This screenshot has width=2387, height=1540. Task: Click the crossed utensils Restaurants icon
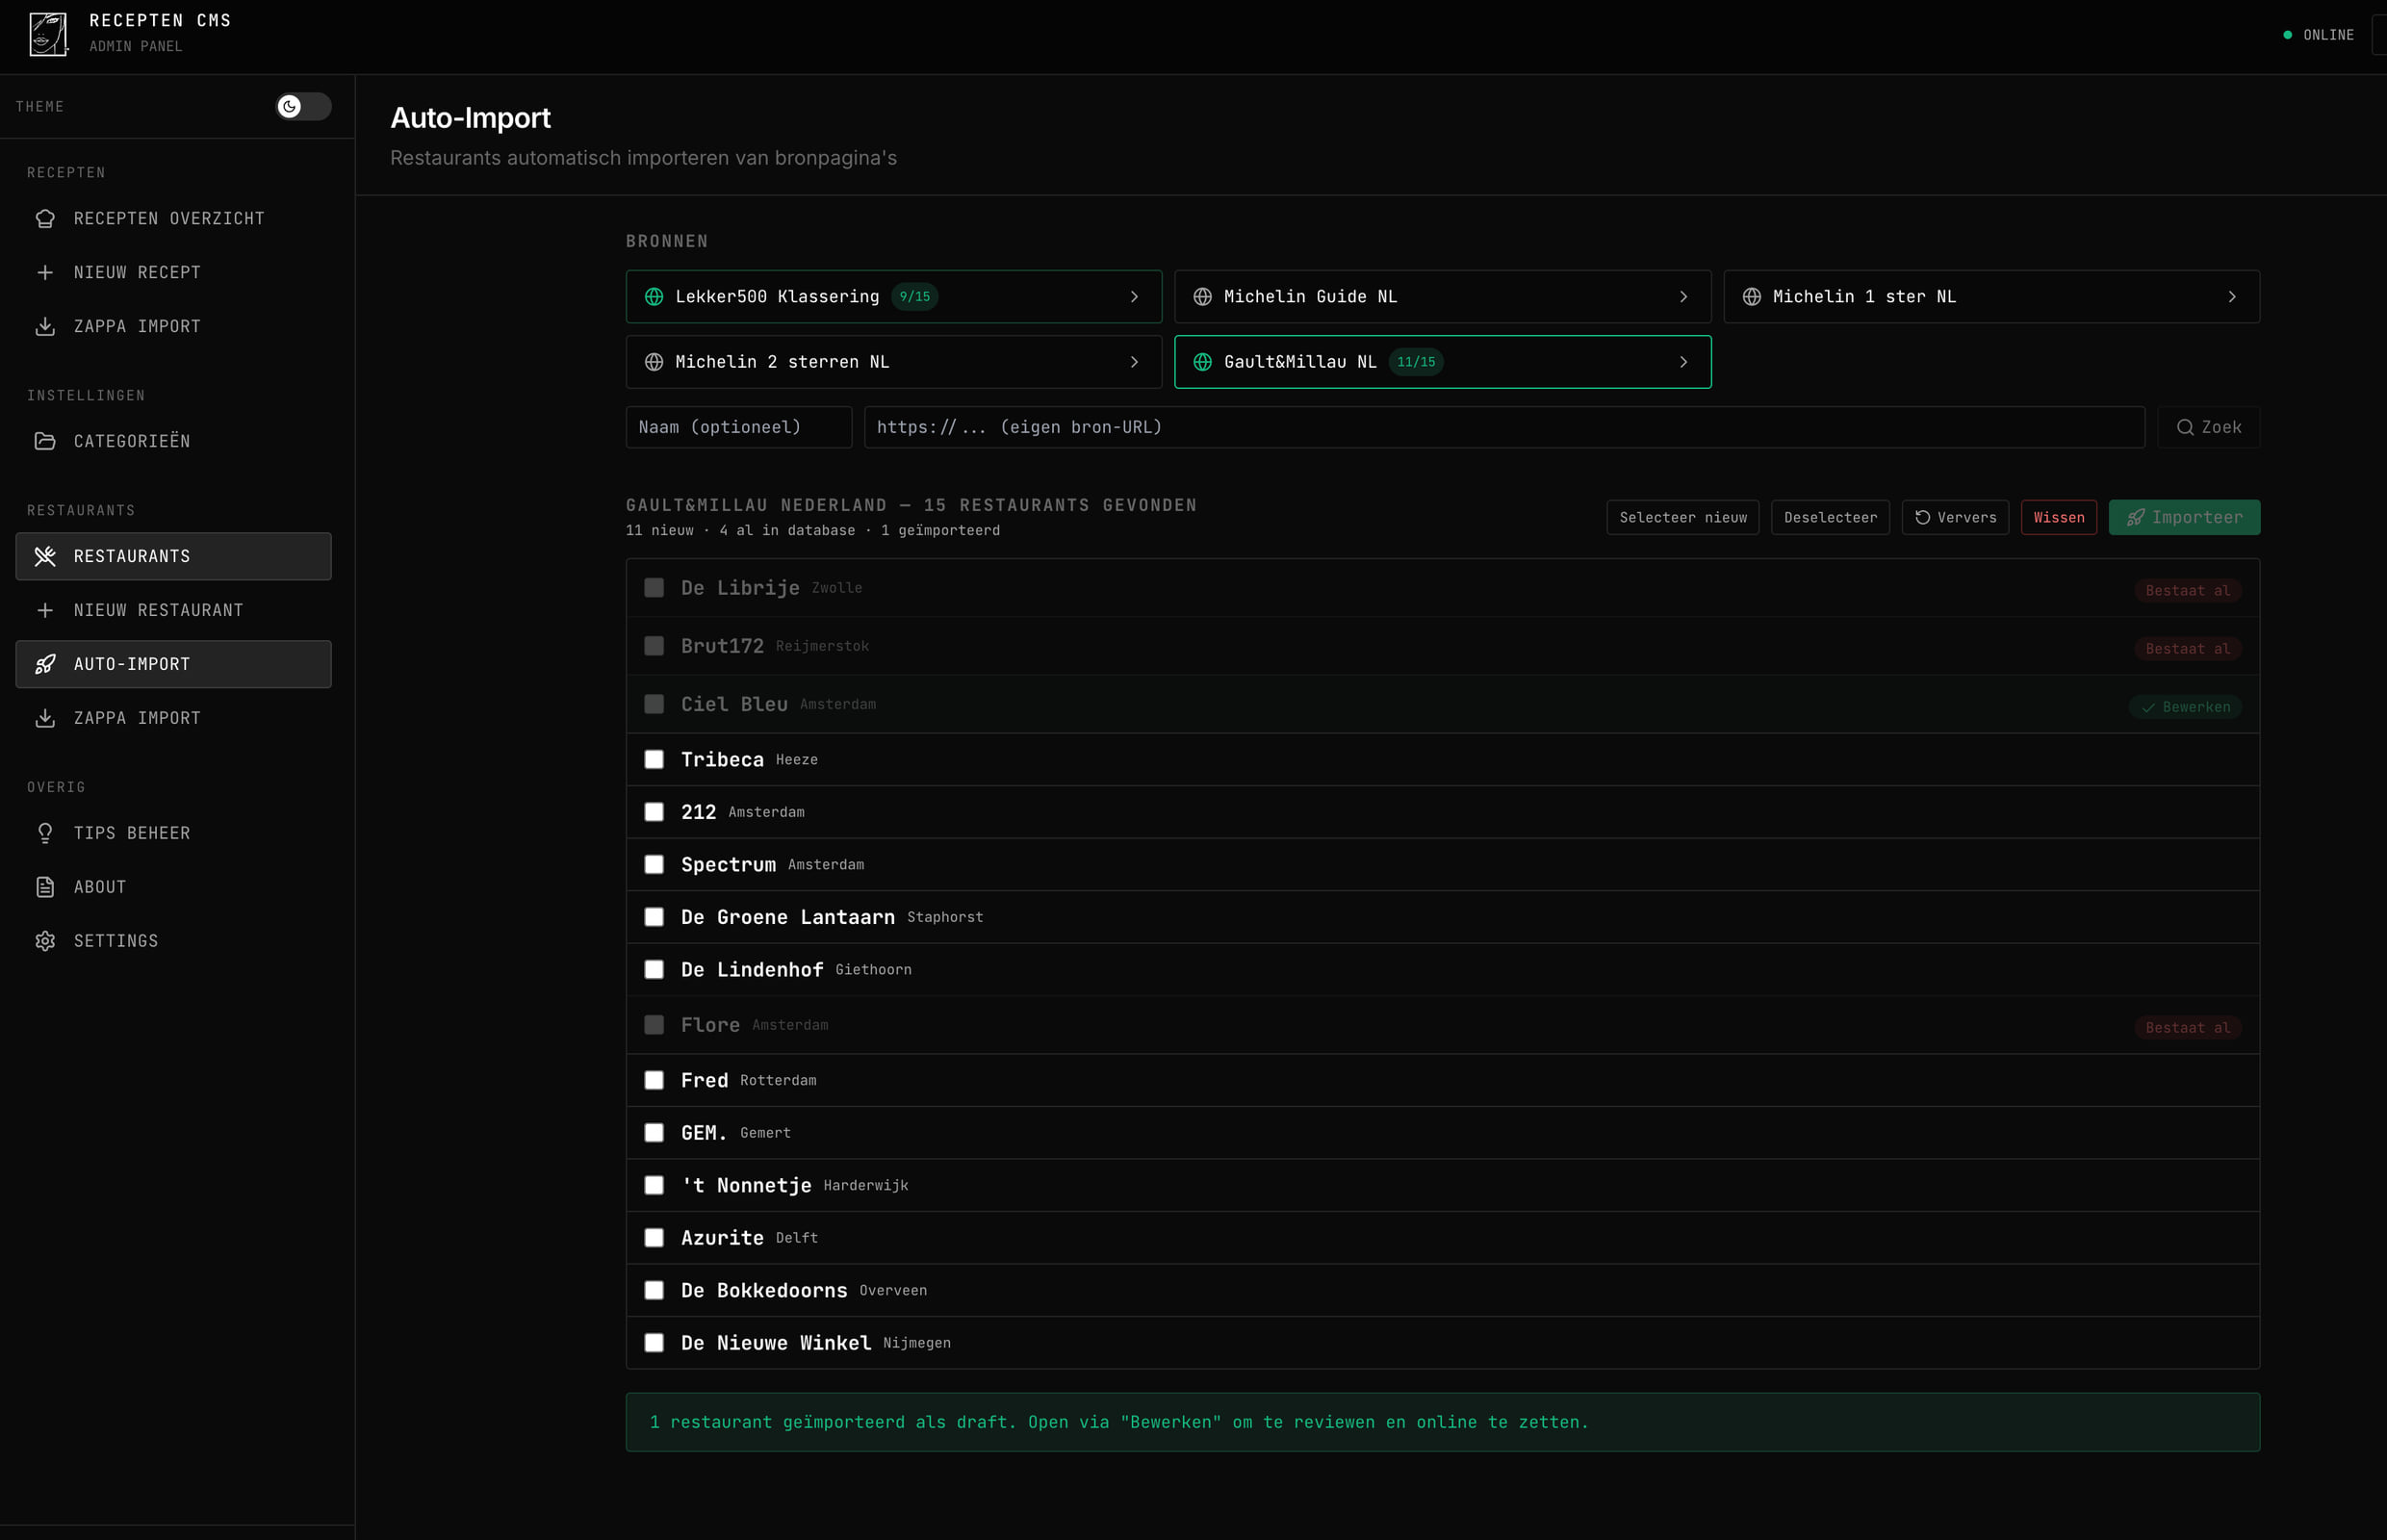[45, 556]
